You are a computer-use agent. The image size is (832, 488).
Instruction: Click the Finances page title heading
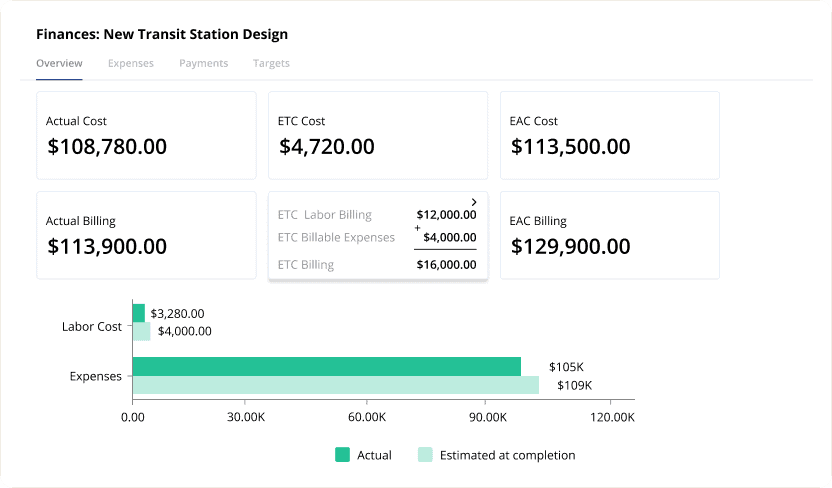[162, 34]
